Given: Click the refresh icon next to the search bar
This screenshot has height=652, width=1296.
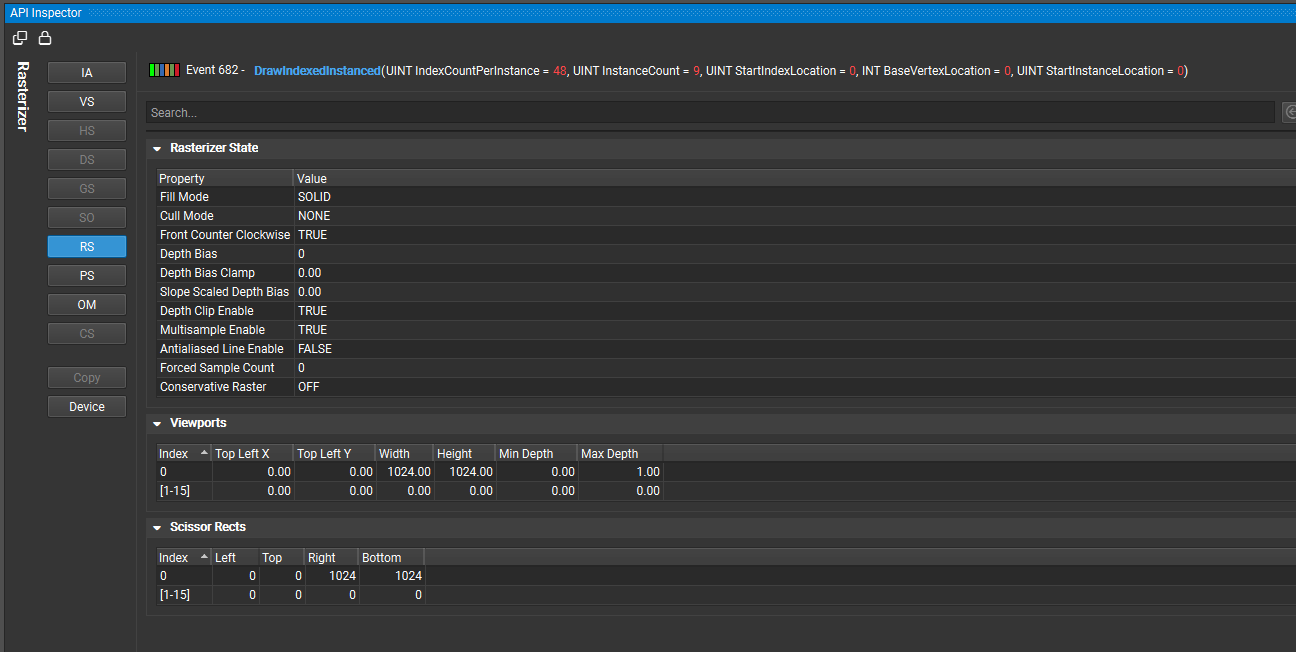Looking at the screenshot, I should (x=1289, y=112).
